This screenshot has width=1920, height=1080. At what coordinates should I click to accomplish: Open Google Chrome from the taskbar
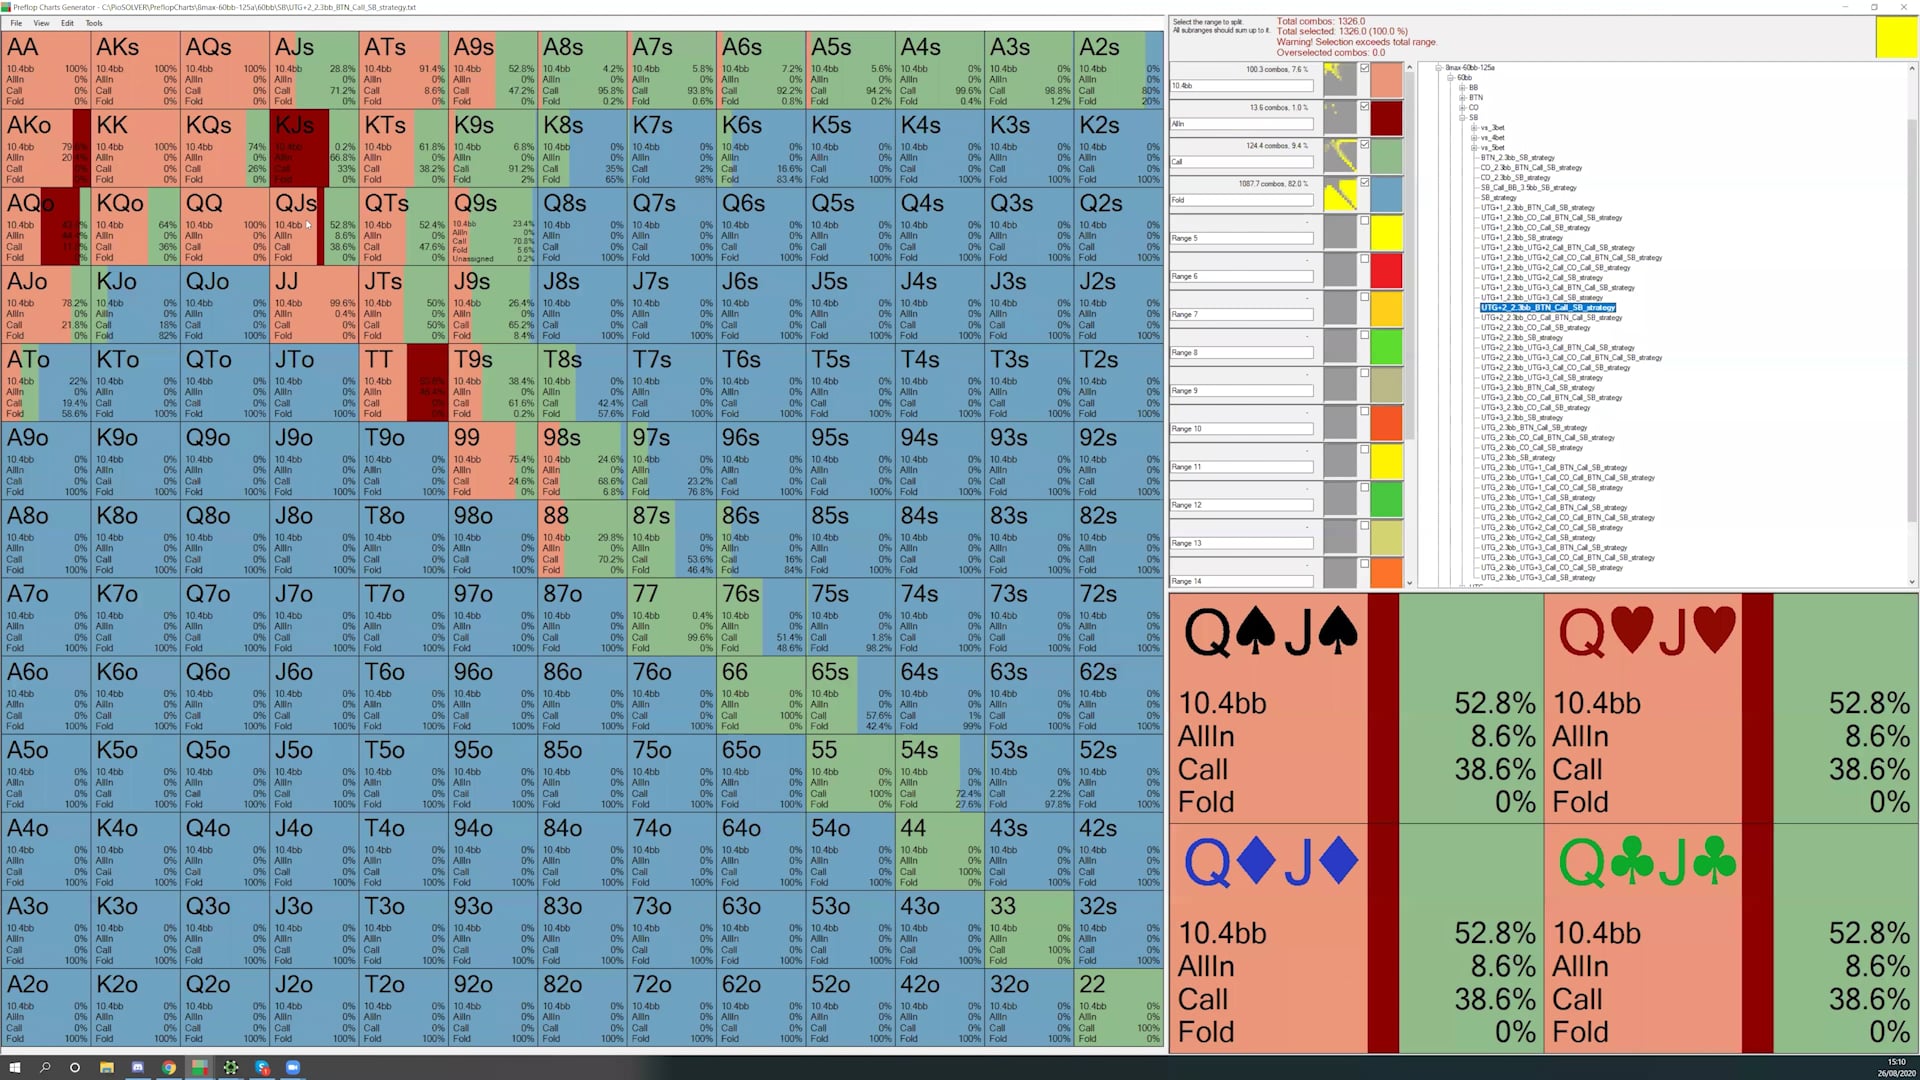pyautogui.click(x=169, y=1067)
